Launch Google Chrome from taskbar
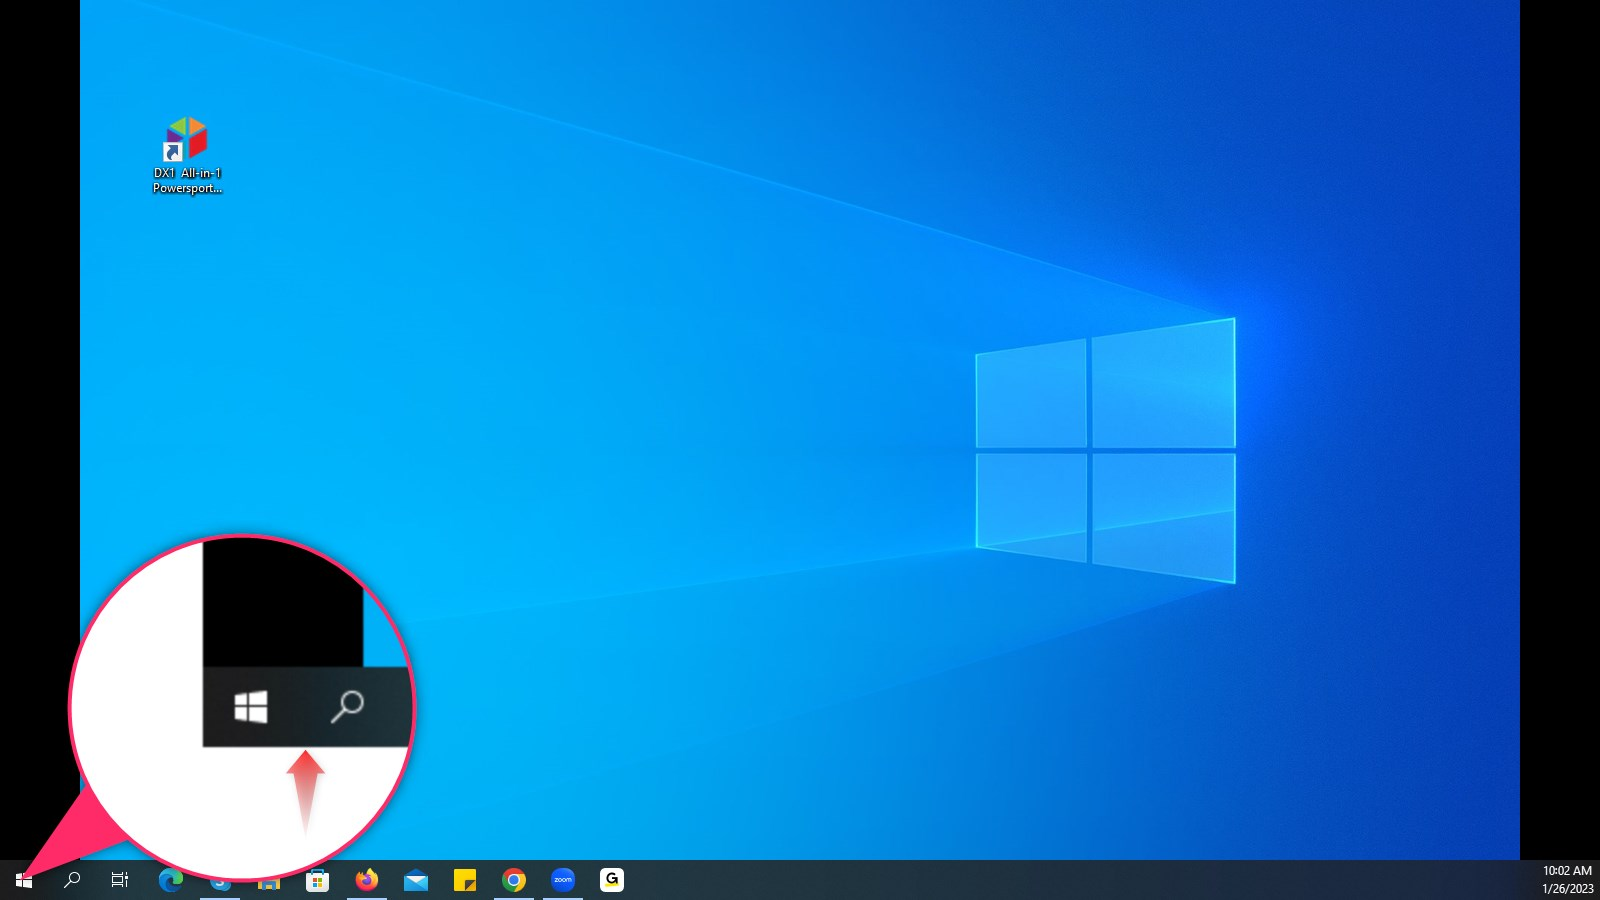 (514, 880)
